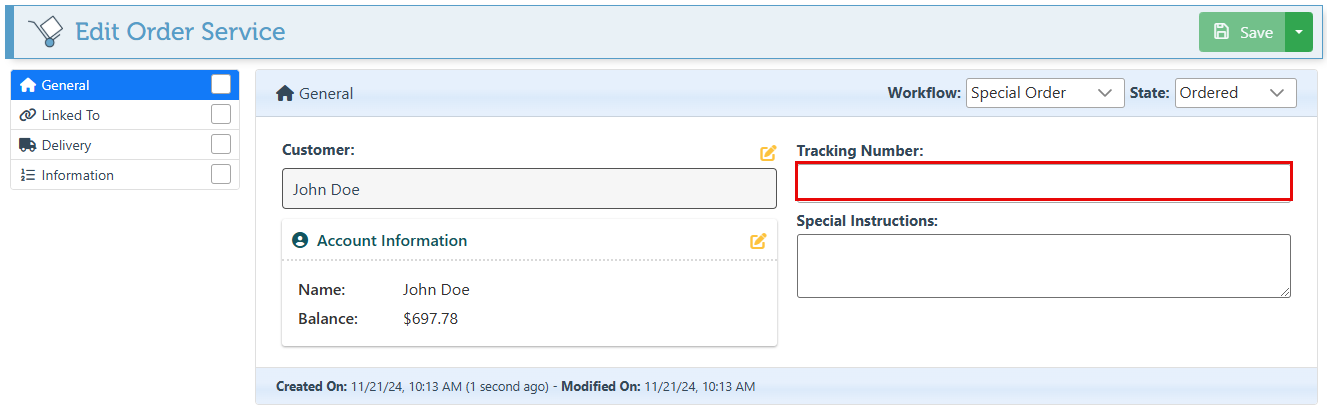Focus the Tracking Number field

pyautogui.click(x=1043, y=182)
